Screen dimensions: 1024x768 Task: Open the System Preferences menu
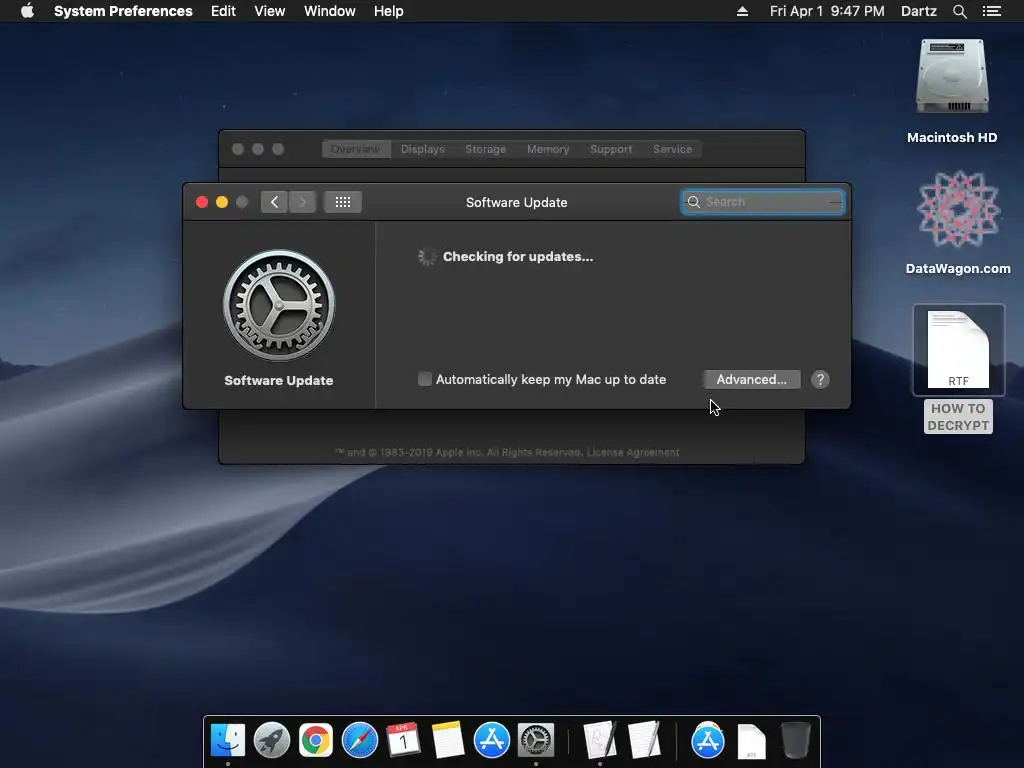[x=123, y=11]
